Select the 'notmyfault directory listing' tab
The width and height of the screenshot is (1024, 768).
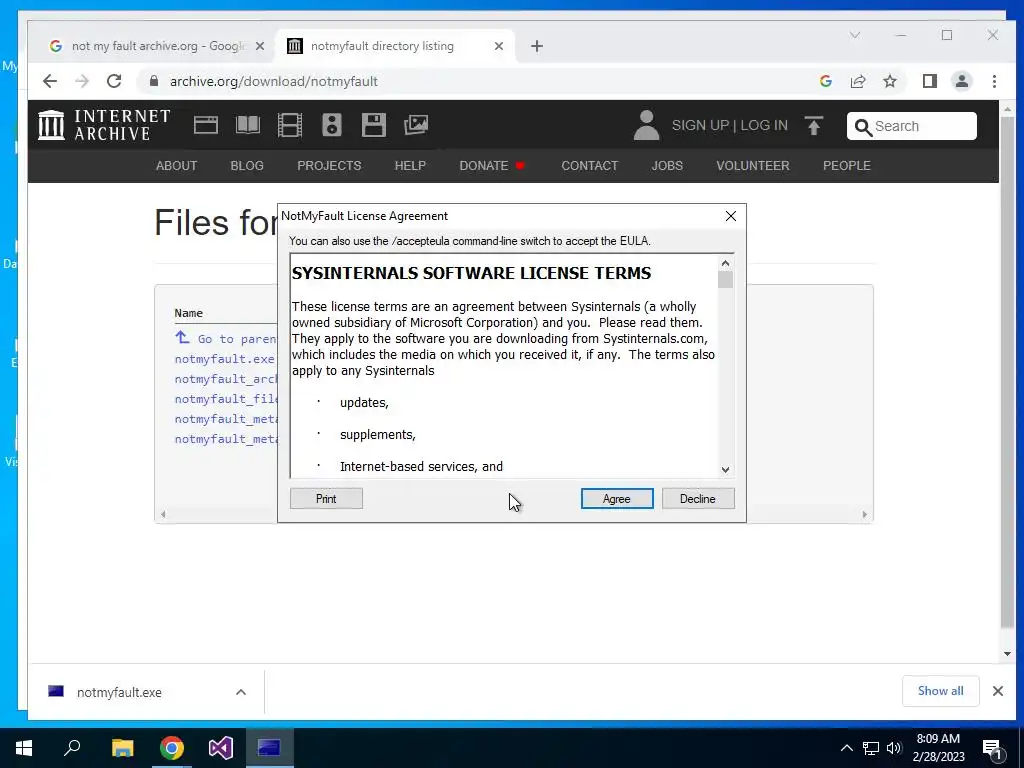(396, 46)
